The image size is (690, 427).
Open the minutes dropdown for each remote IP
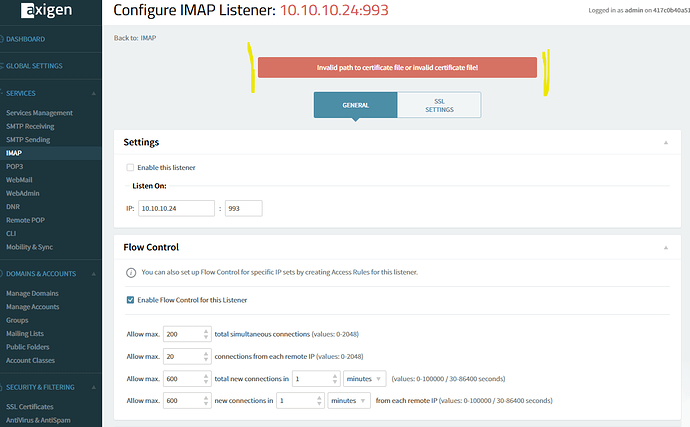click(350, 400)
